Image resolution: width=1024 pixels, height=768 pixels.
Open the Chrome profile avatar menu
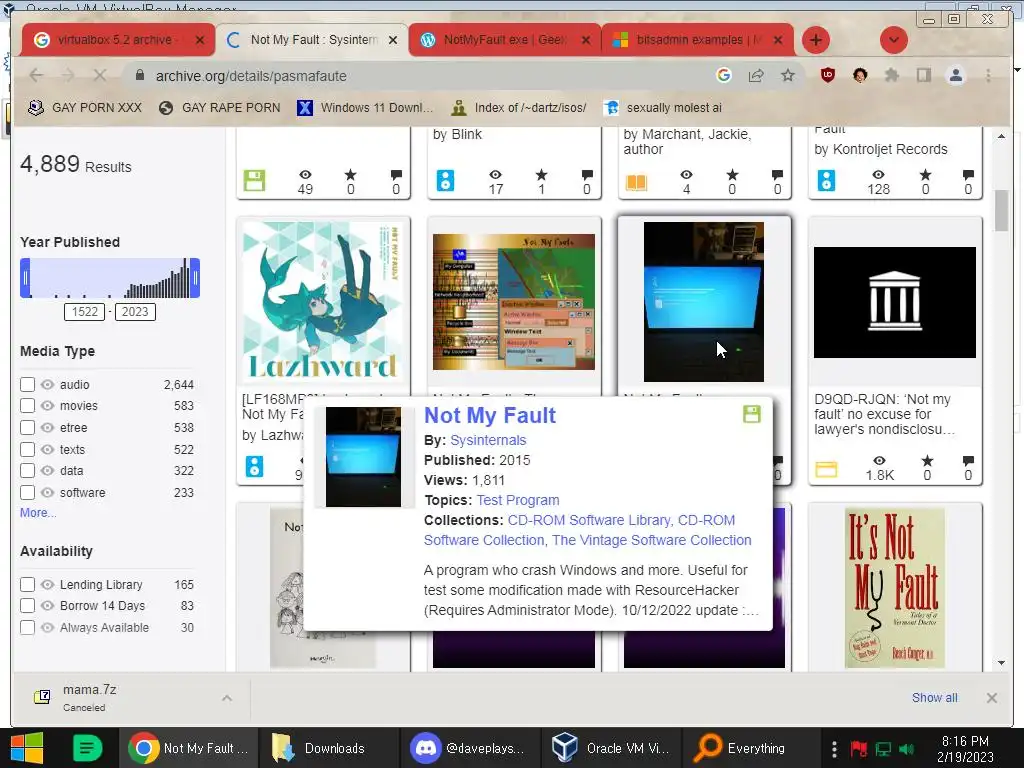point(955,76)
